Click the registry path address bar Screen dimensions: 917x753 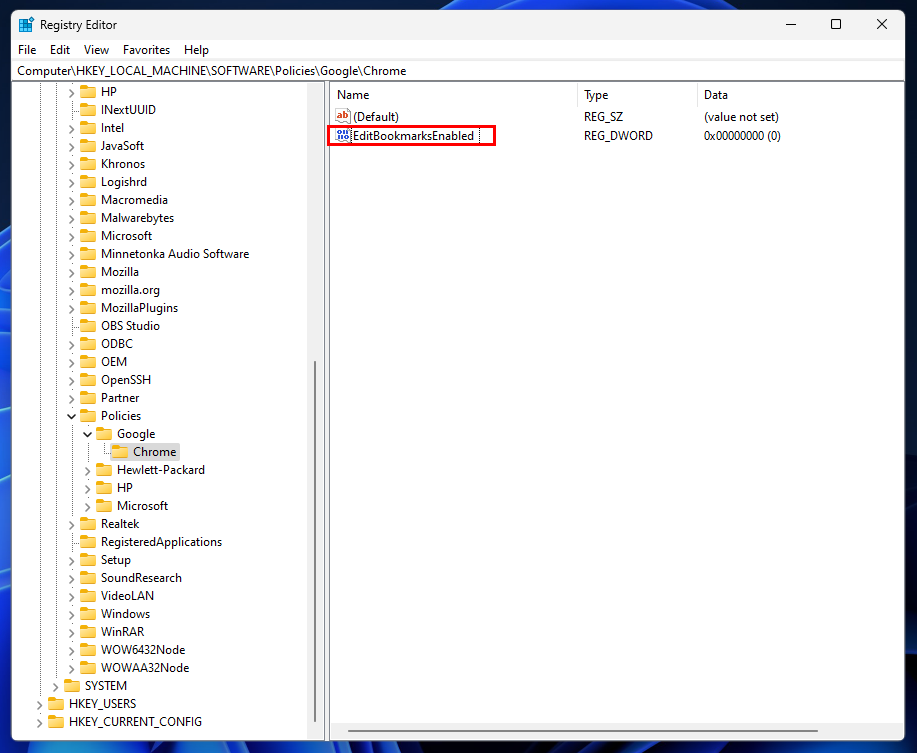[458, 71]
